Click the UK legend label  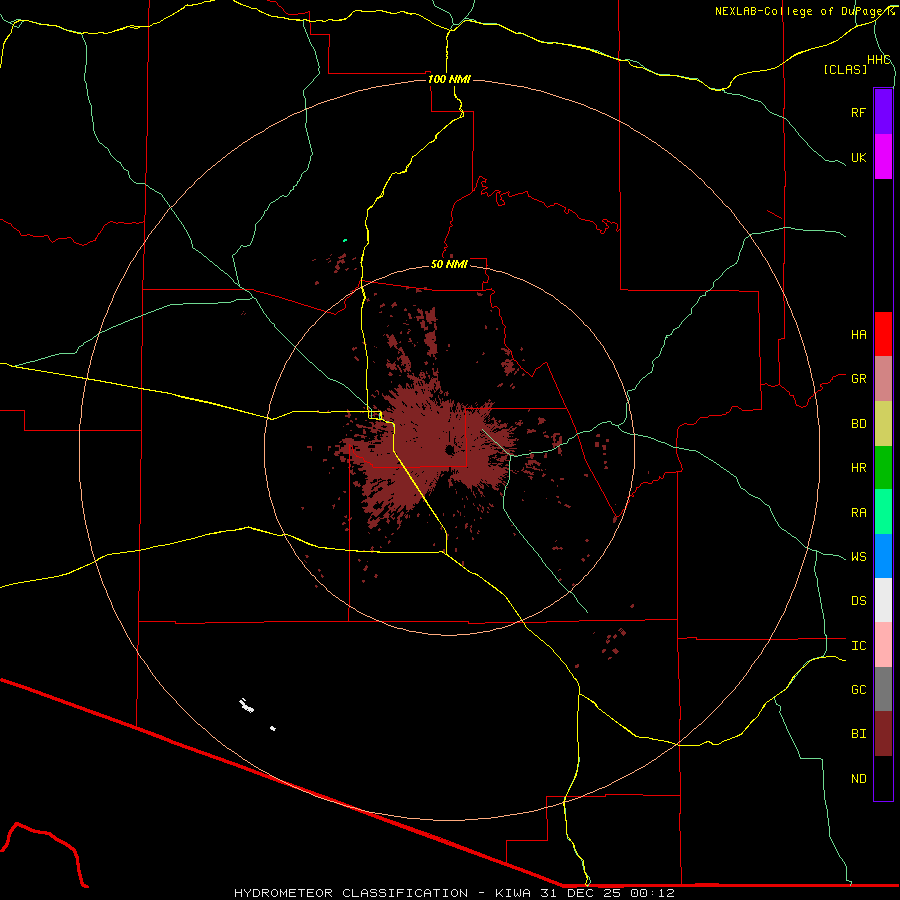click(858, 157)
